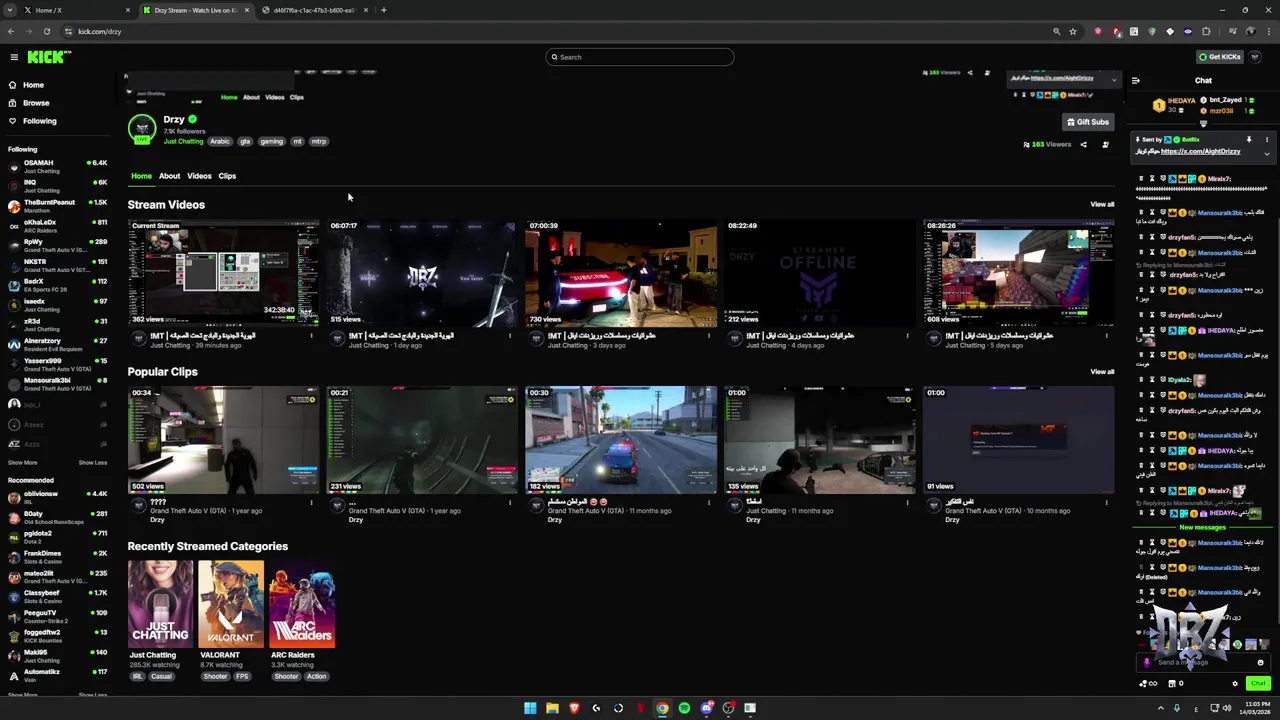This screenshot has height=720, width=1280.
Task: Open VALORANT category card
Action: (231, 604)
